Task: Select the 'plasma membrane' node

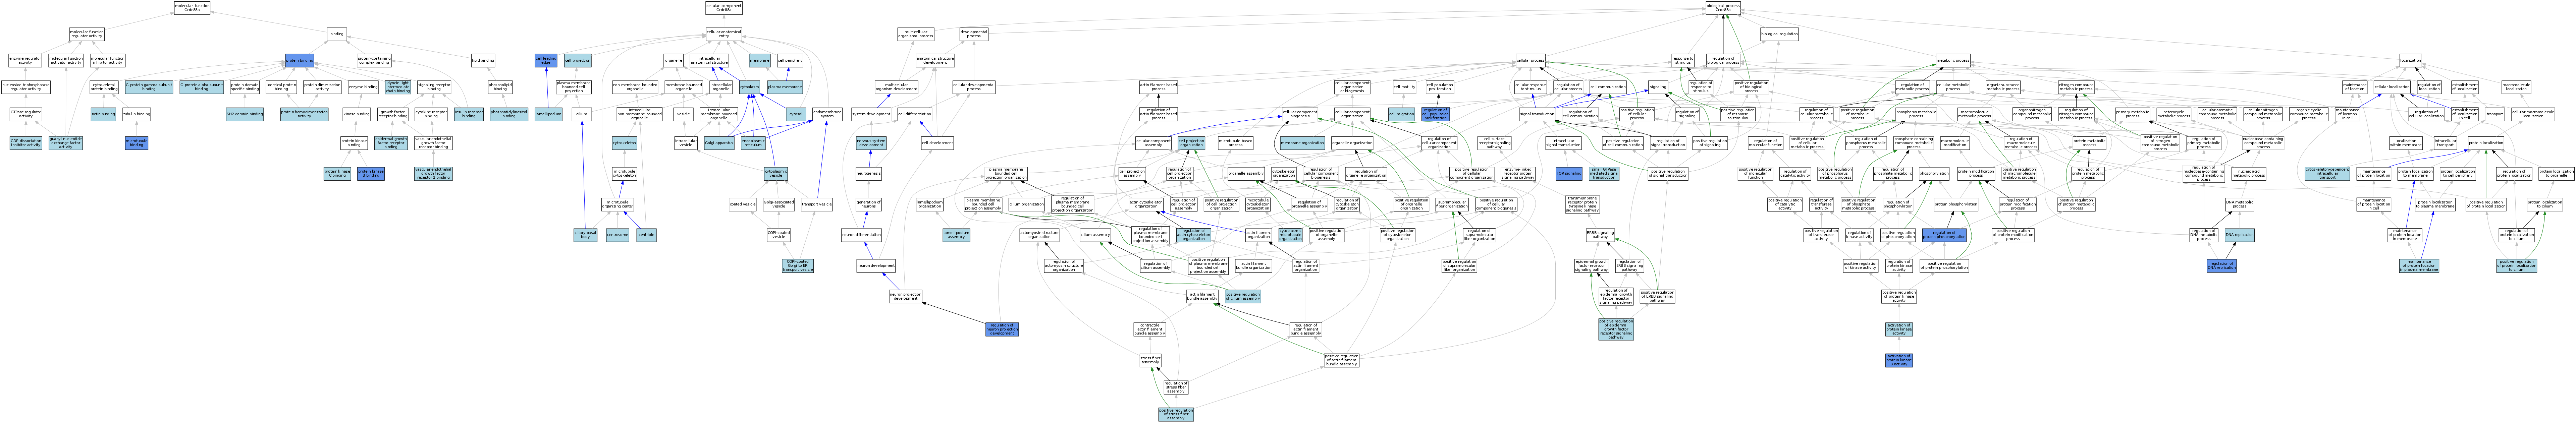Action: tap(785, 87)
